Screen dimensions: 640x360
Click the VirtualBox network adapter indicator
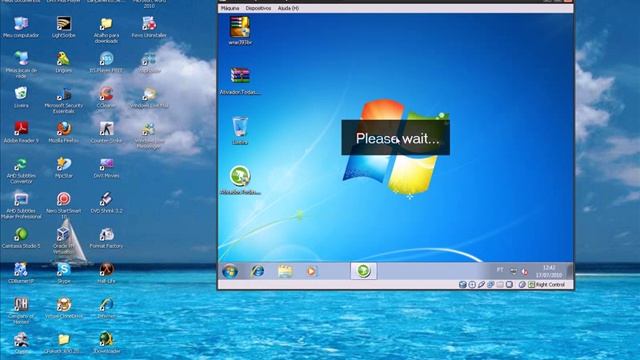tap(491, 284)
